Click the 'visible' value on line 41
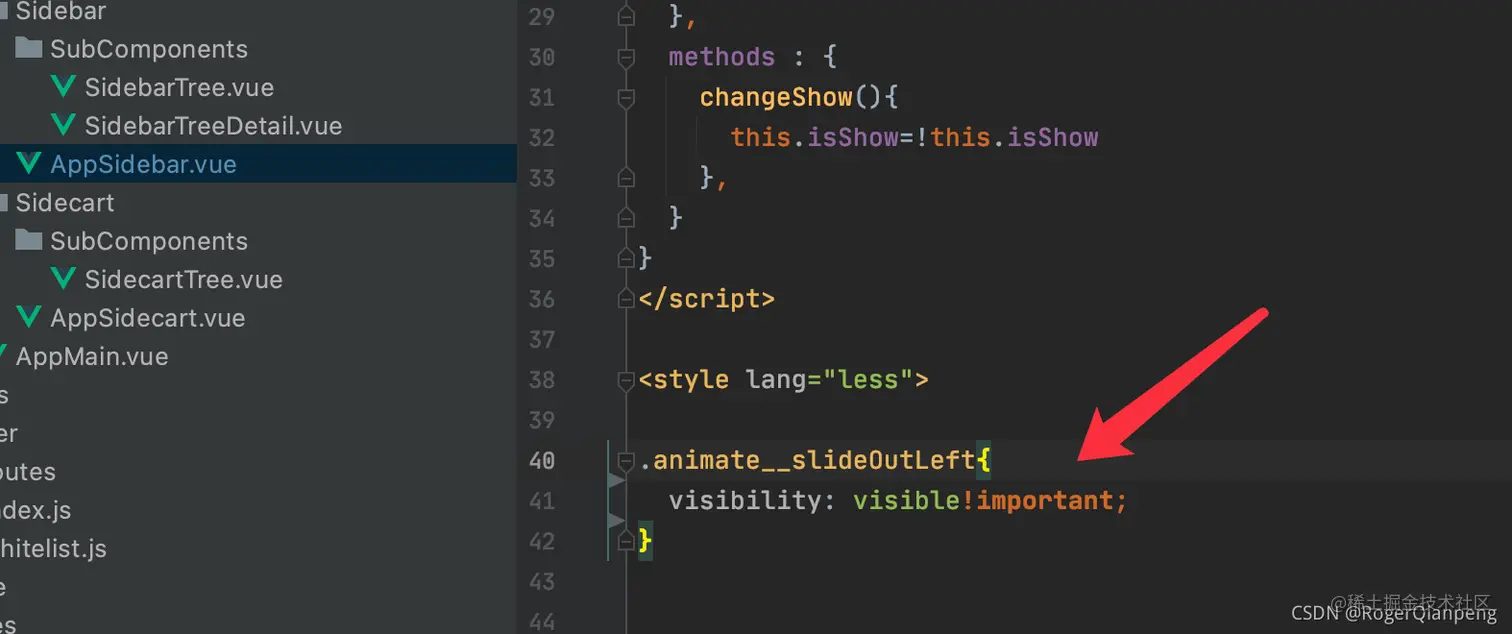The height and width of the screenshot is (634, 1512). pyautogui.click(x=907, y=500)
